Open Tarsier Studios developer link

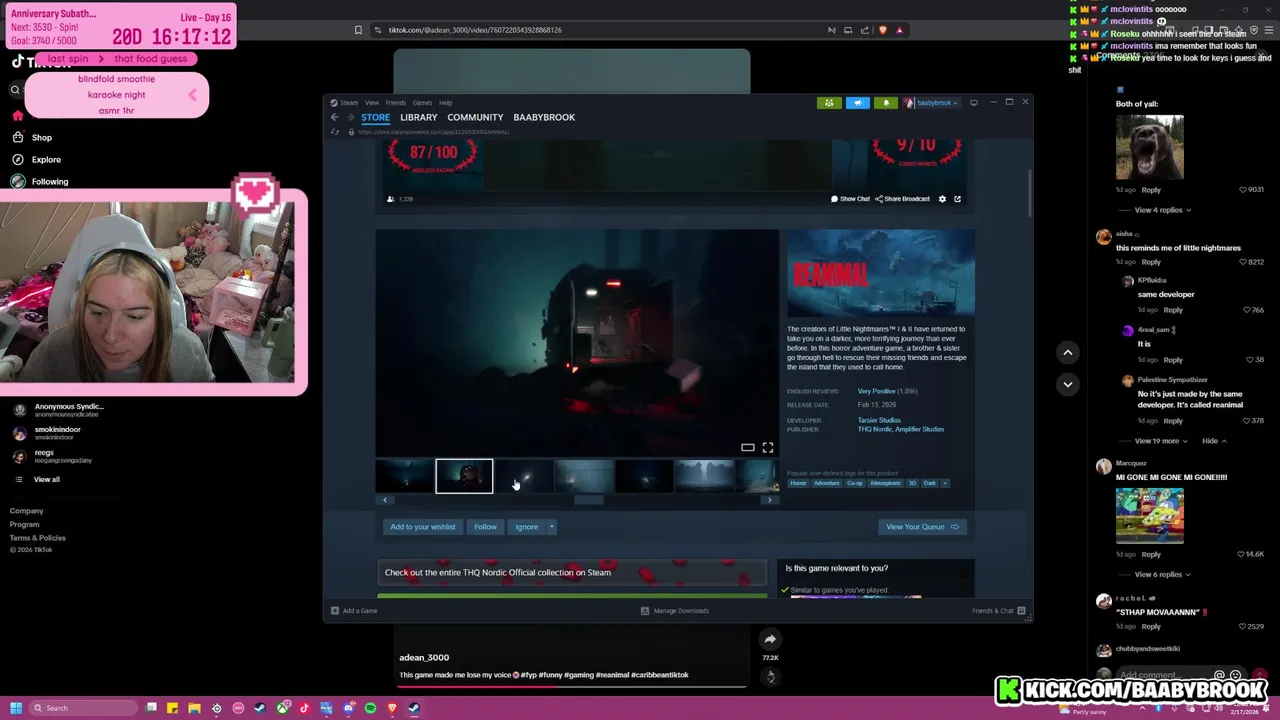tap(879, 420)
